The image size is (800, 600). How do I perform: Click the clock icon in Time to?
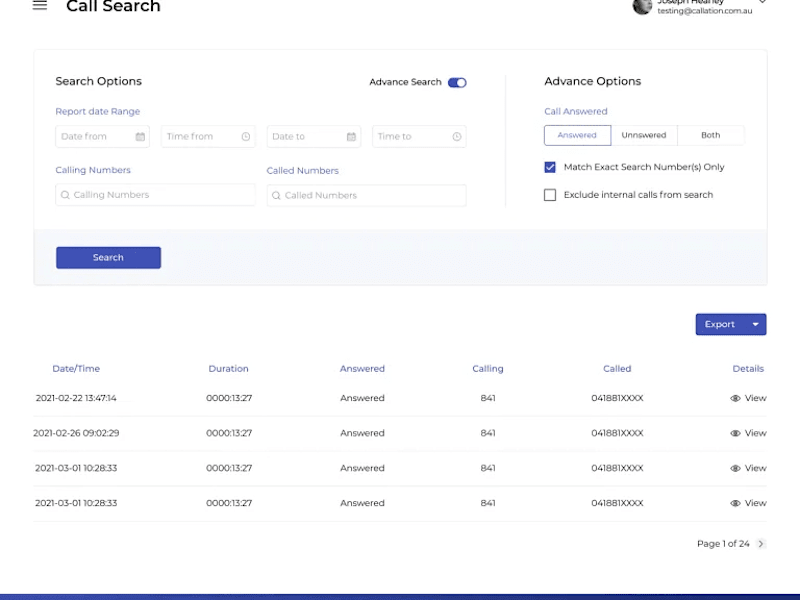pos(457,137)
